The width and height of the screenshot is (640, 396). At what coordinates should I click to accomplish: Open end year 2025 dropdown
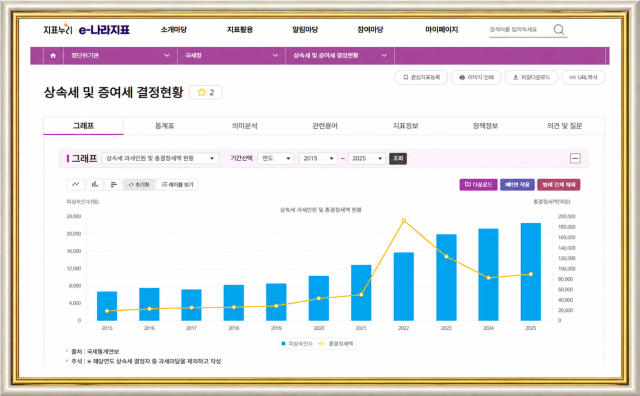[x=367, y=158]
